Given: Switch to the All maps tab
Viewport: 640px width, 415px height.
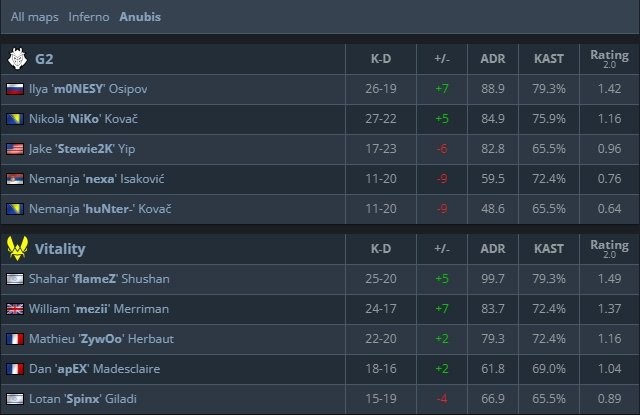Looking at the screenshot, I should 34,17.
